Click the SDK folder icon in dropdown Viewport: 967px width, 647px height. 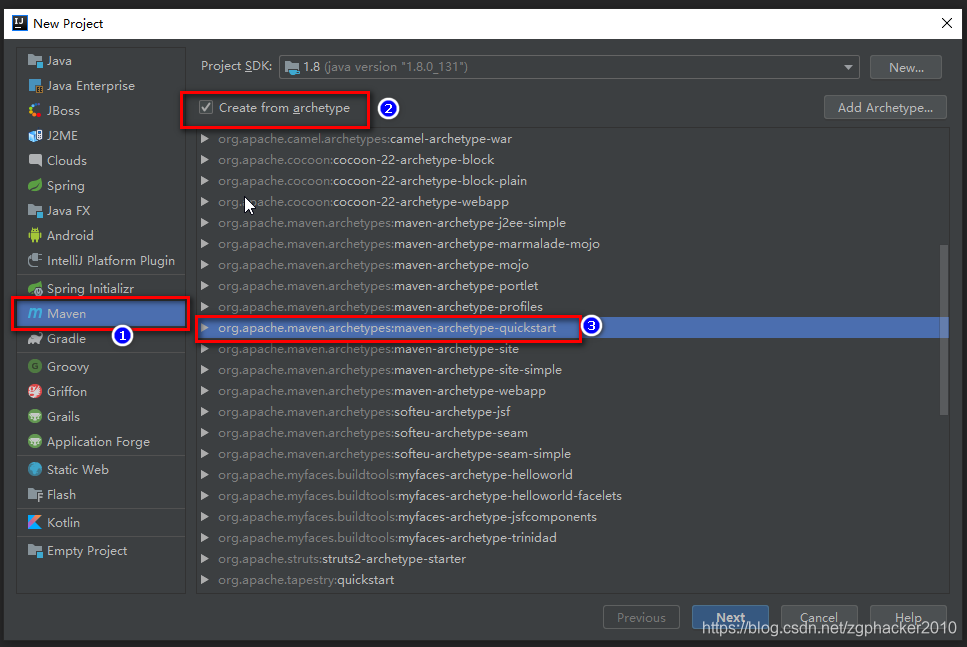click(x=292, y=67)
